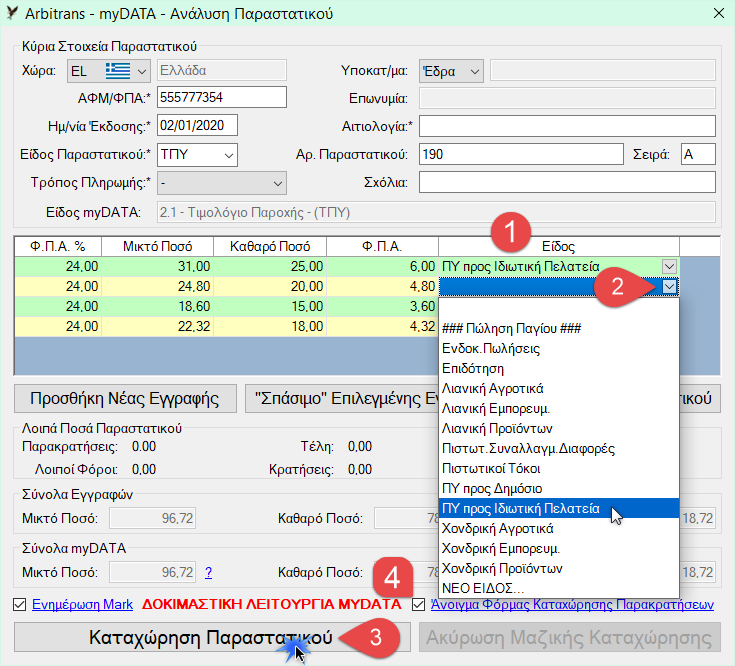This screenshot has width=735, height=666.
Task: Close the Ανάλυση Παραστατικού window
Action: click(719, 13)
